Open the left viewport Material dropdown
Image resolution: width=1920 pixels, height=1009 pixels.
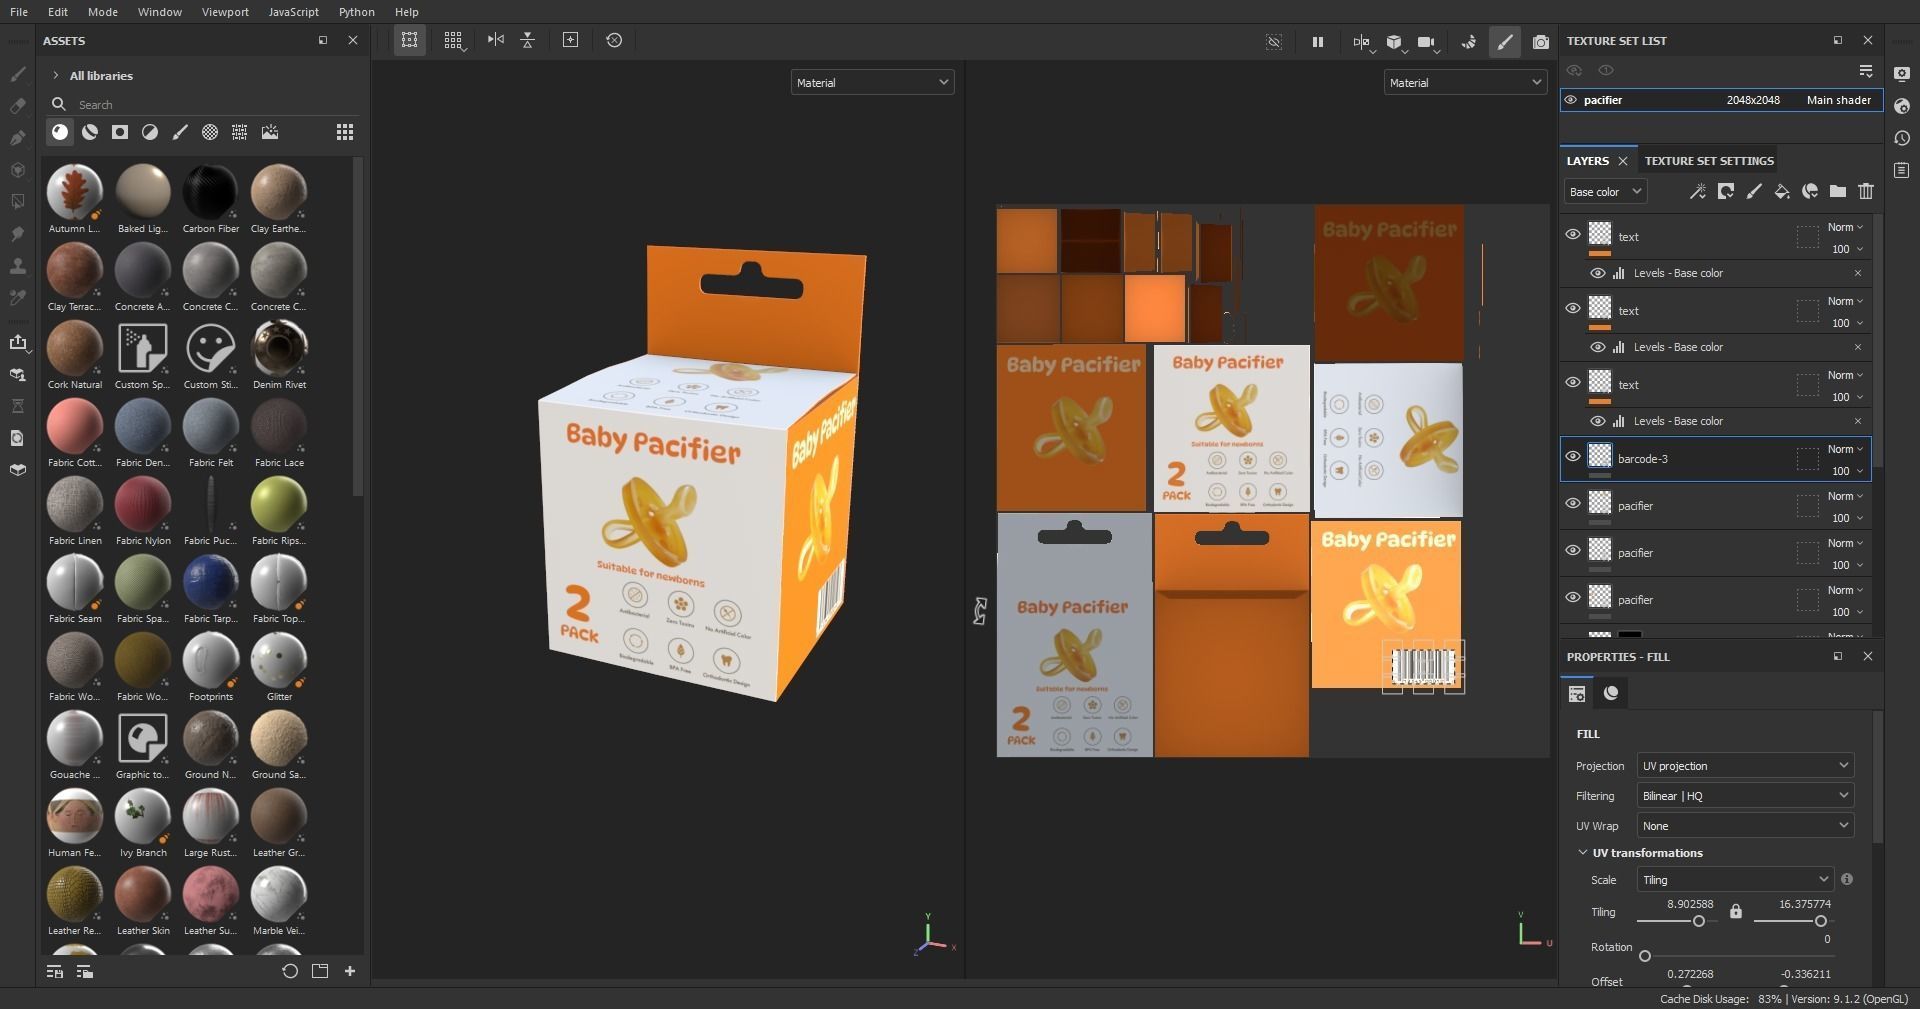(872, 83)
